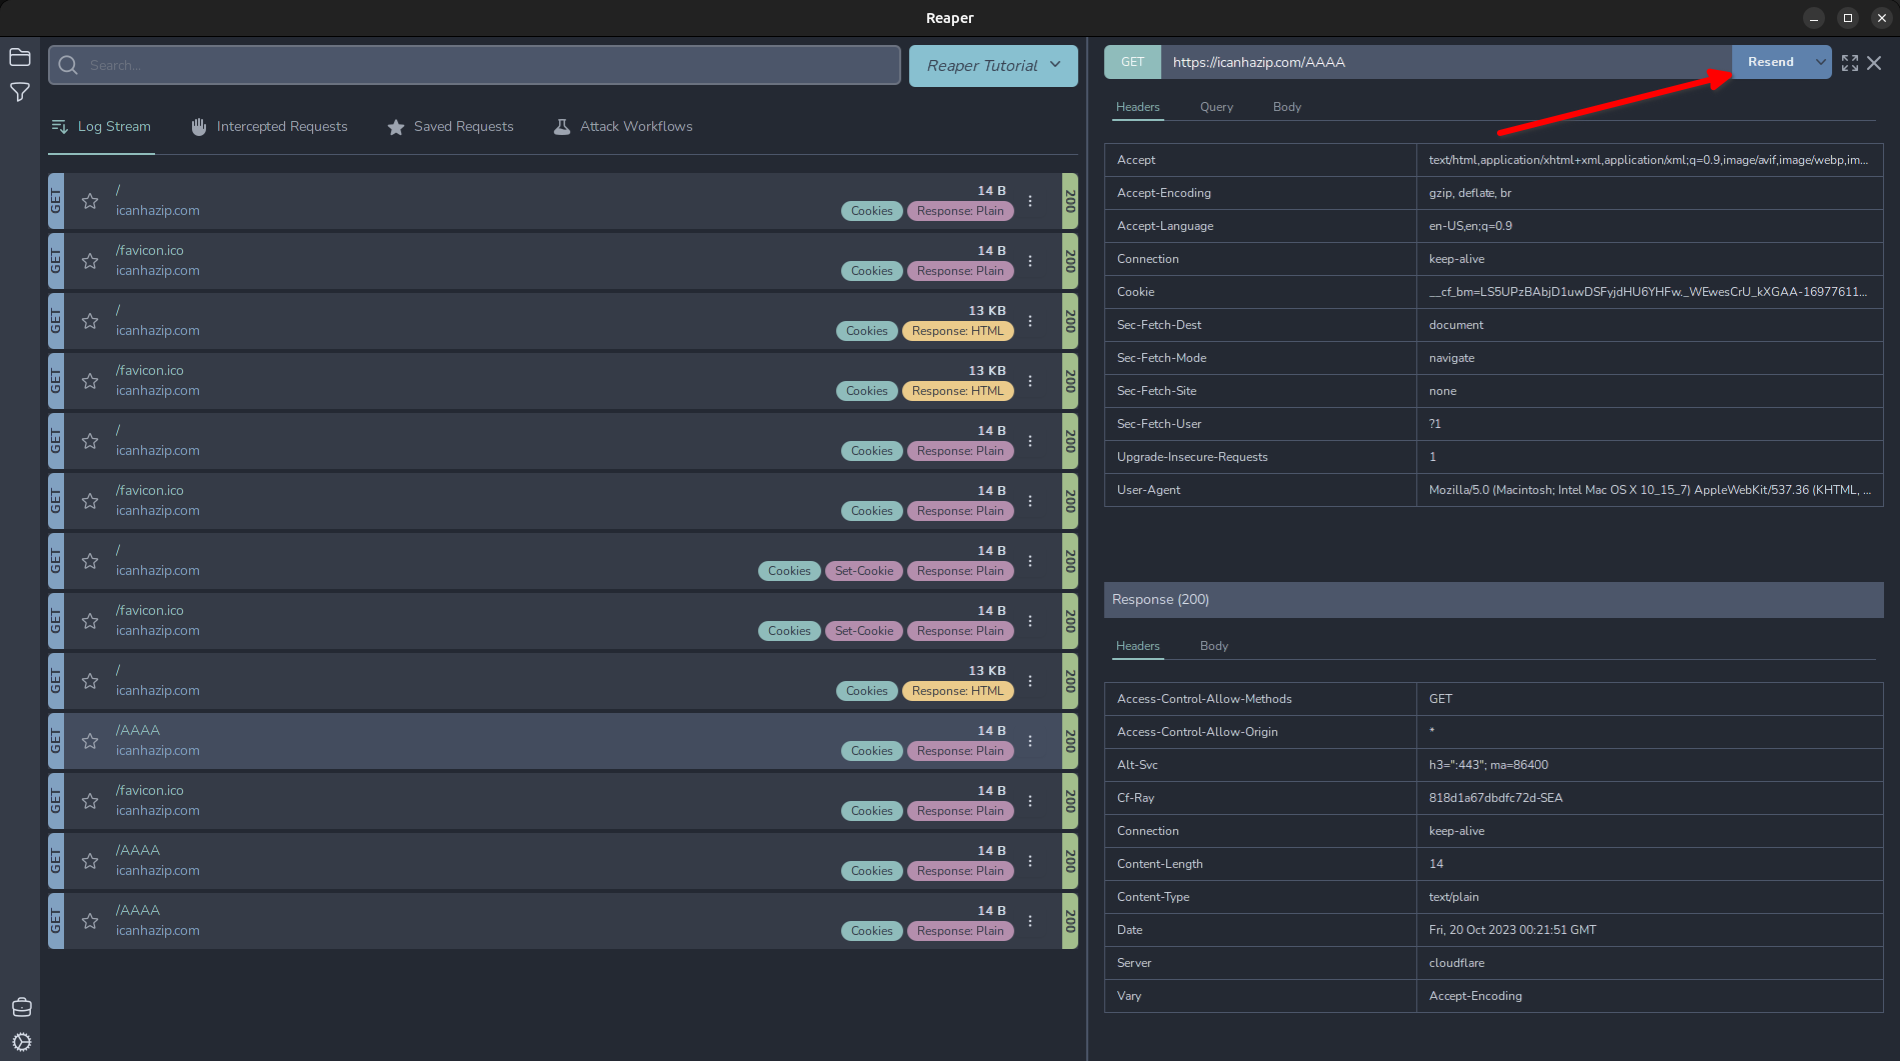1900x1061 pixels.
Task: Star the / request with Set-Cookie
Action: point(90,561)
